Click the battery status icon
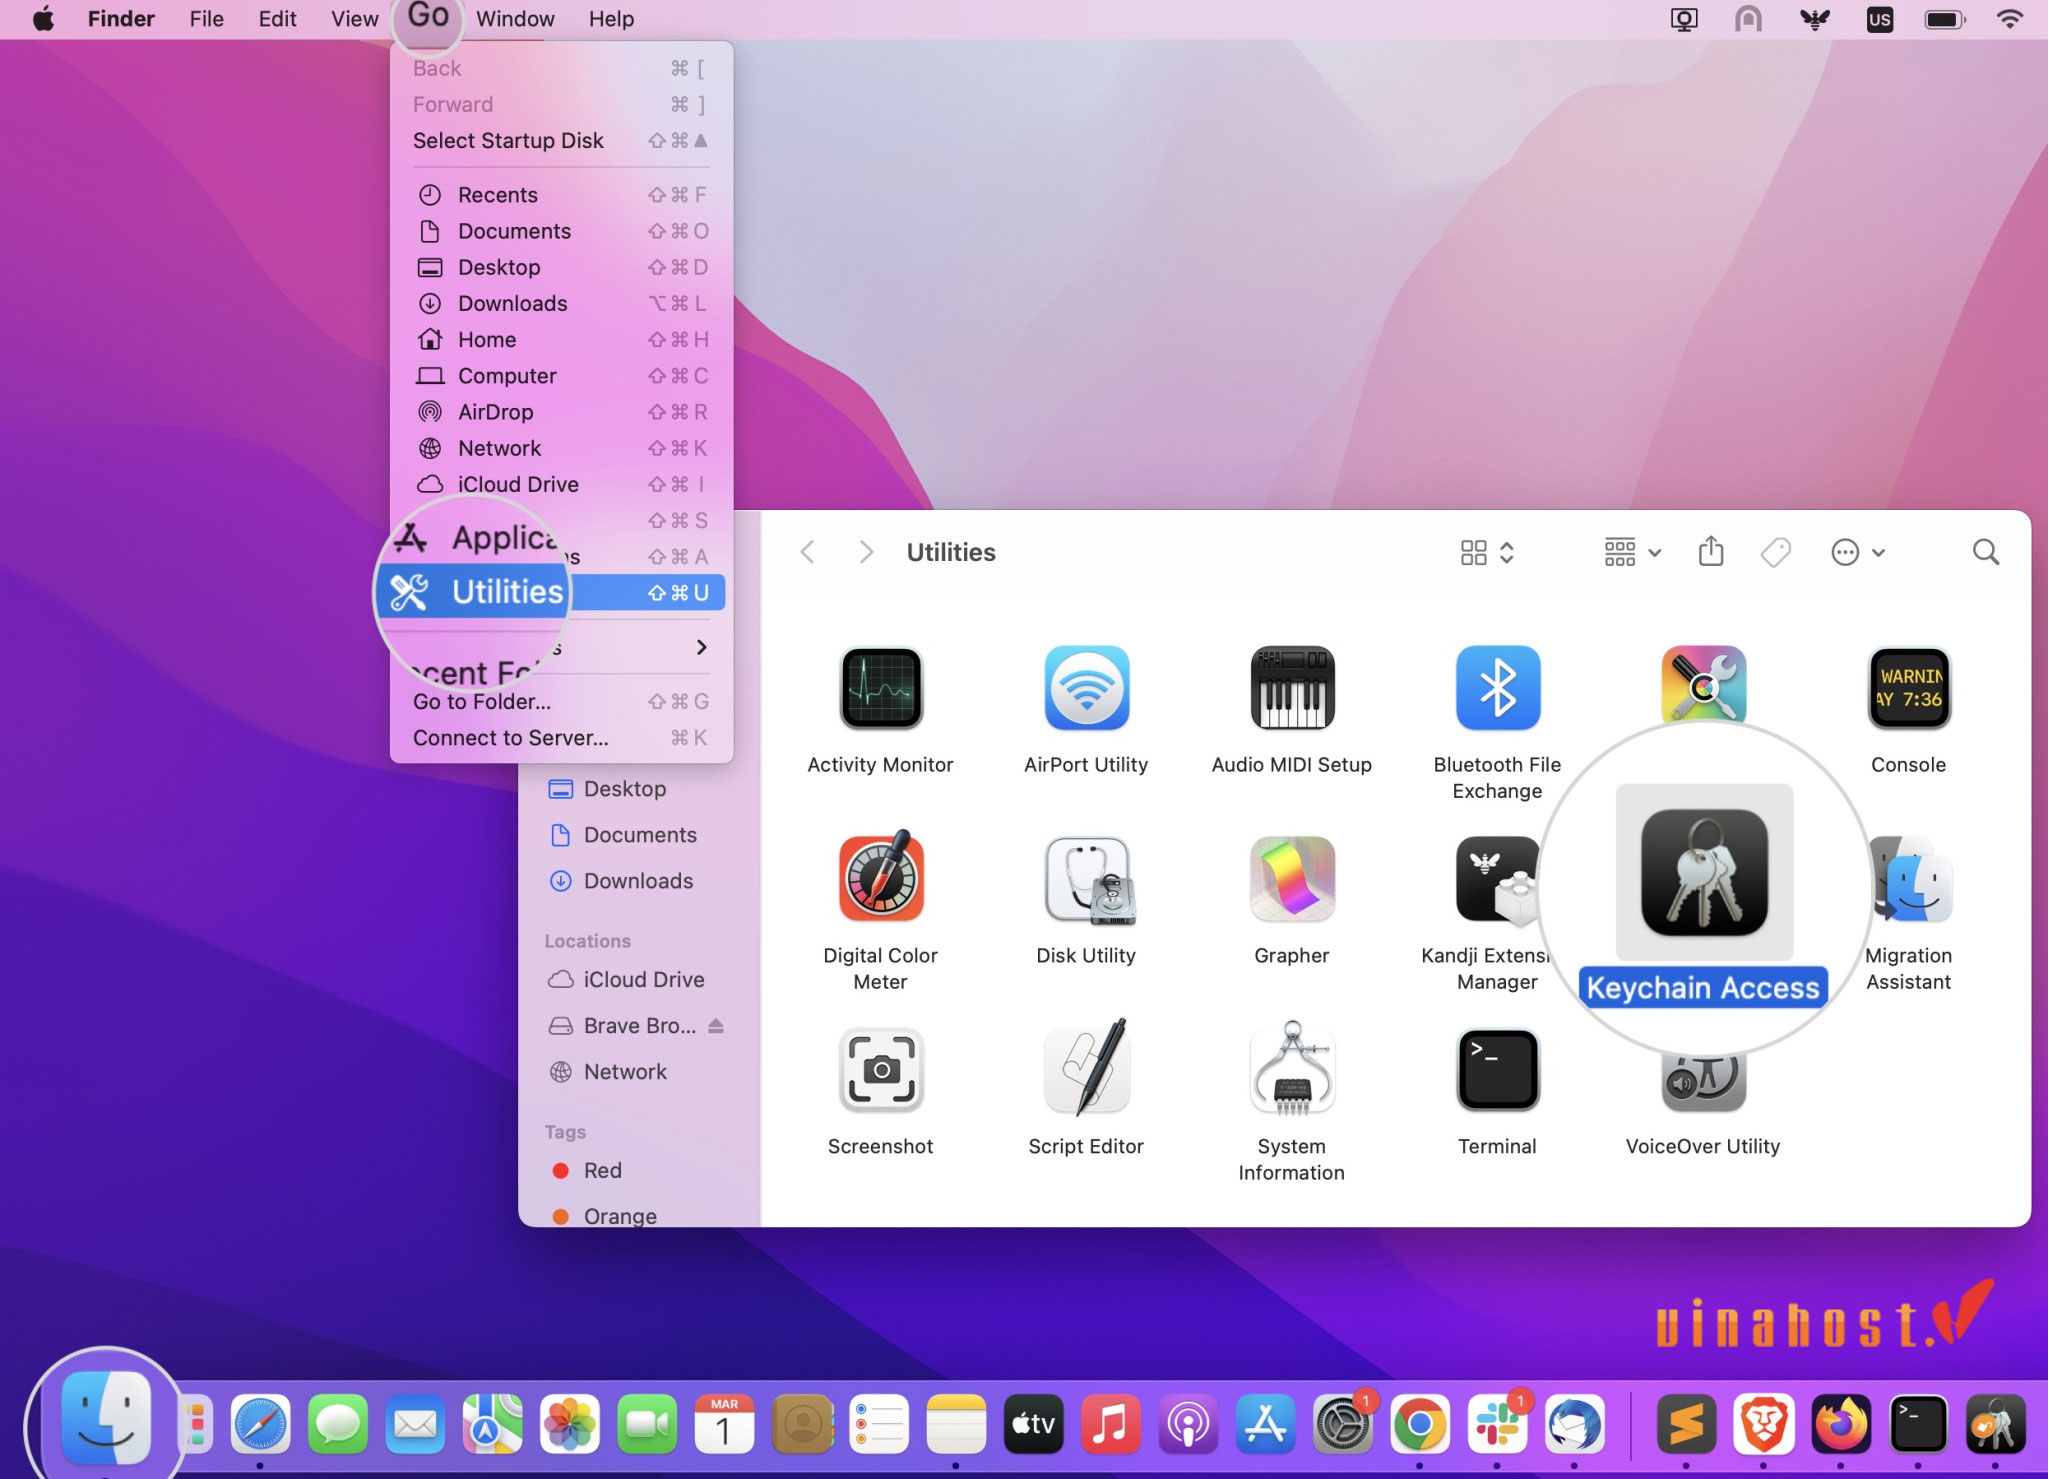Screen dimensions: 2048x1479 (1945, 19)
